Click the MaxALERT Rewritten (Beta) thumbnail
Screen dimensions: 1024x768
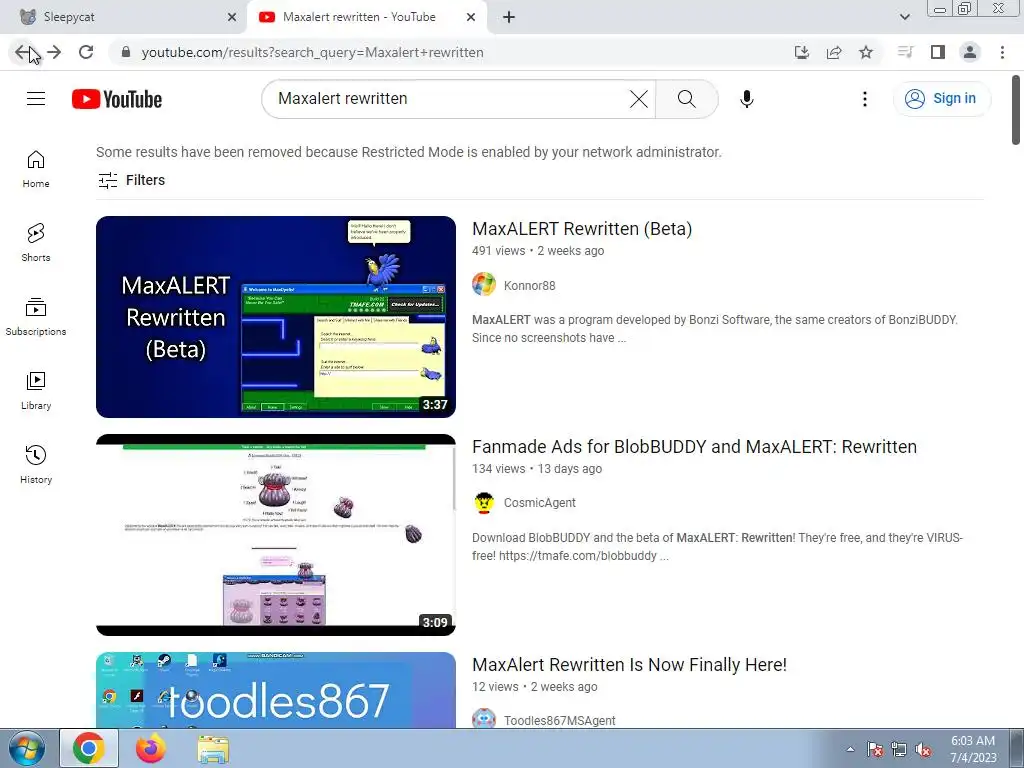276,317
